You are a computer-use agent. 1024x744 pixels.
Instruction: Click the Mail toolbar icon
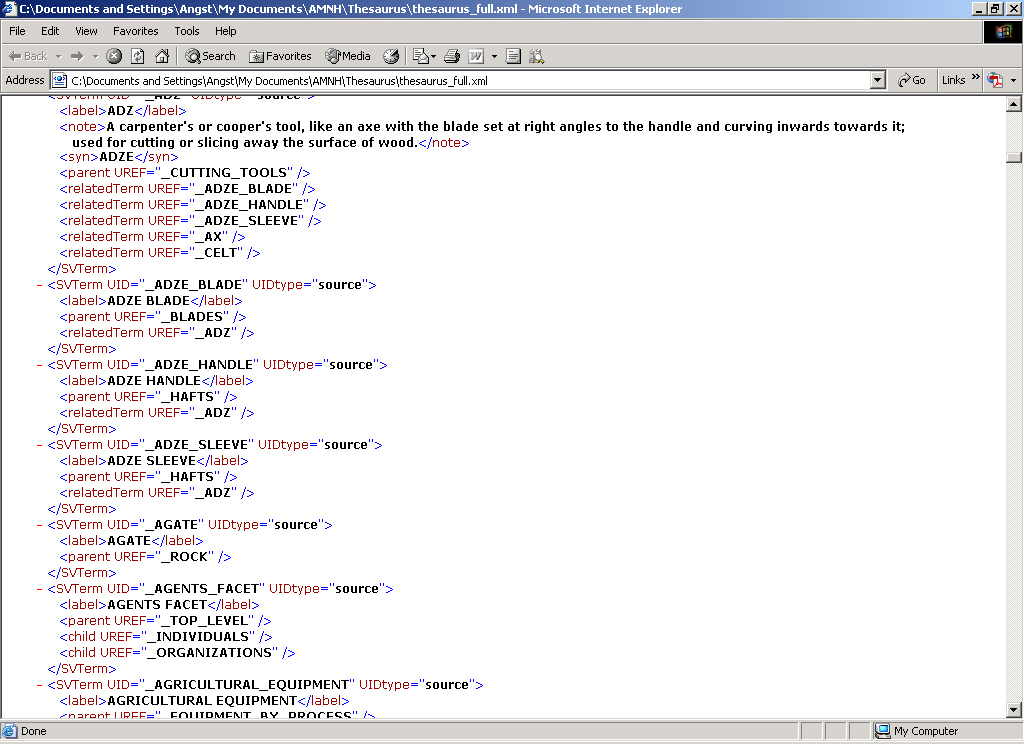pos(423,56)
